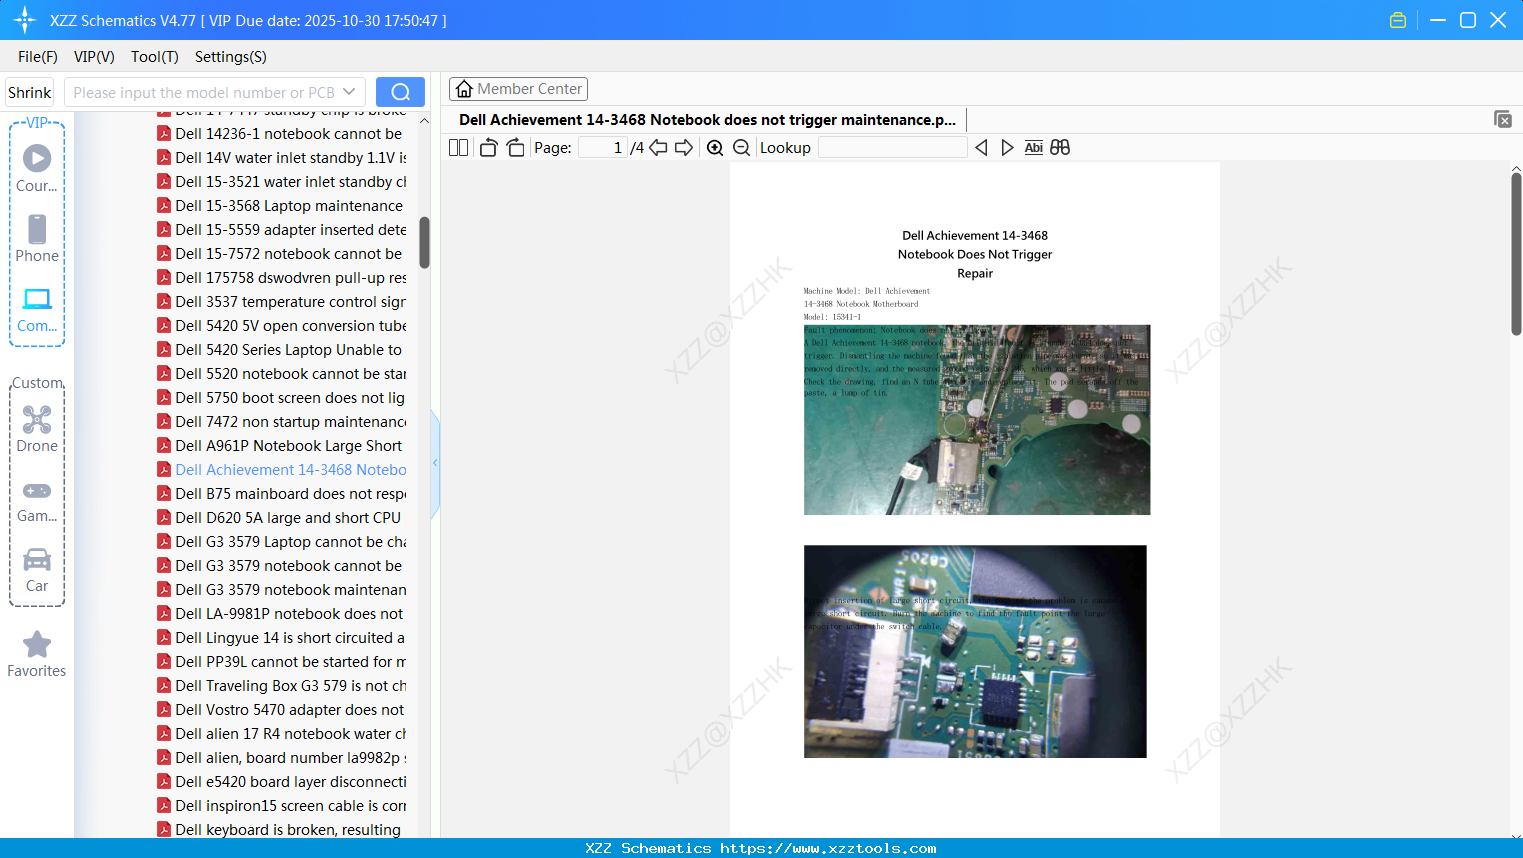Go to previous page arrow
This screenshot has height=858, width=1523.
[x=658, y=148]
